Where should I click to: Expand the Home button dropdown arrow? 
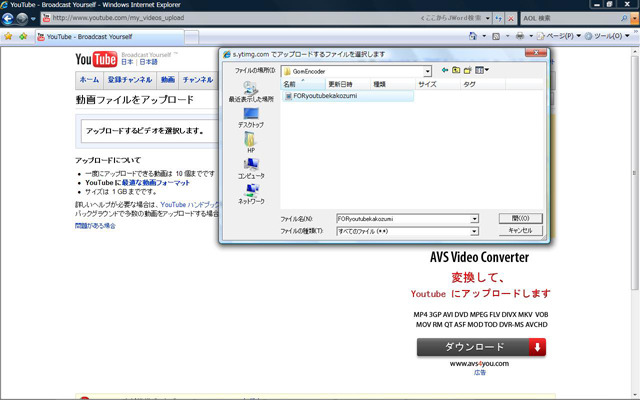pos(484,36)
